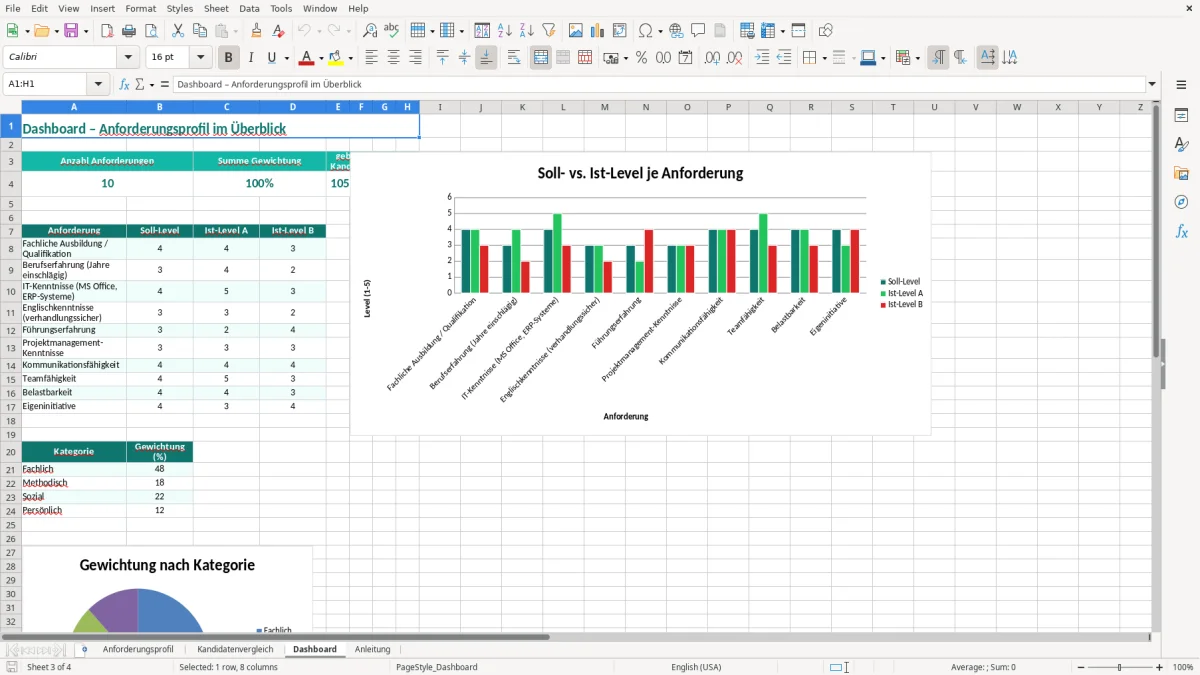Screen dimensions: 1200x675
Task: Click the Copy icon
Action: 199,31
